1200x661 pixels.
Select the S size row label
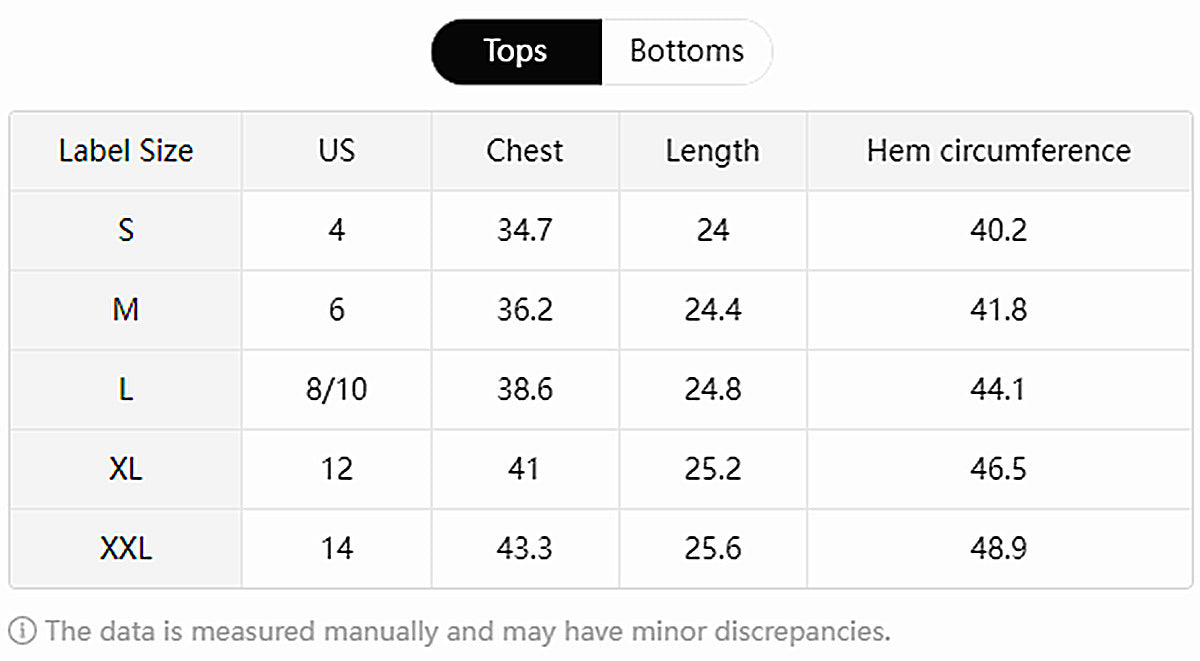[x=126, y=230]
